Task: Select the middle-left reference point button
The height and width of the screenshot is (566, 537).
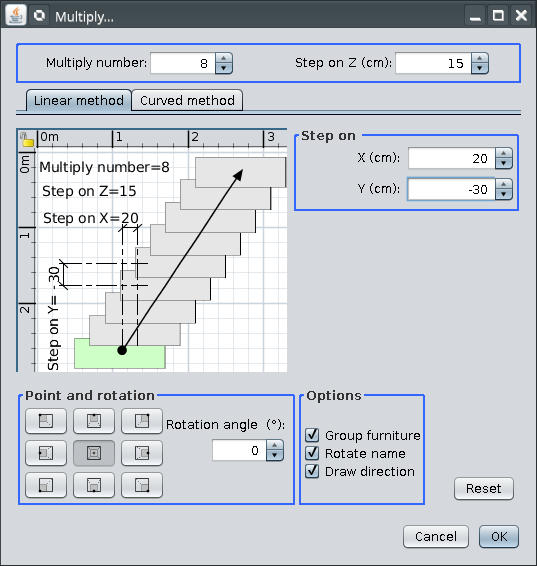Action: coord(46,453)
